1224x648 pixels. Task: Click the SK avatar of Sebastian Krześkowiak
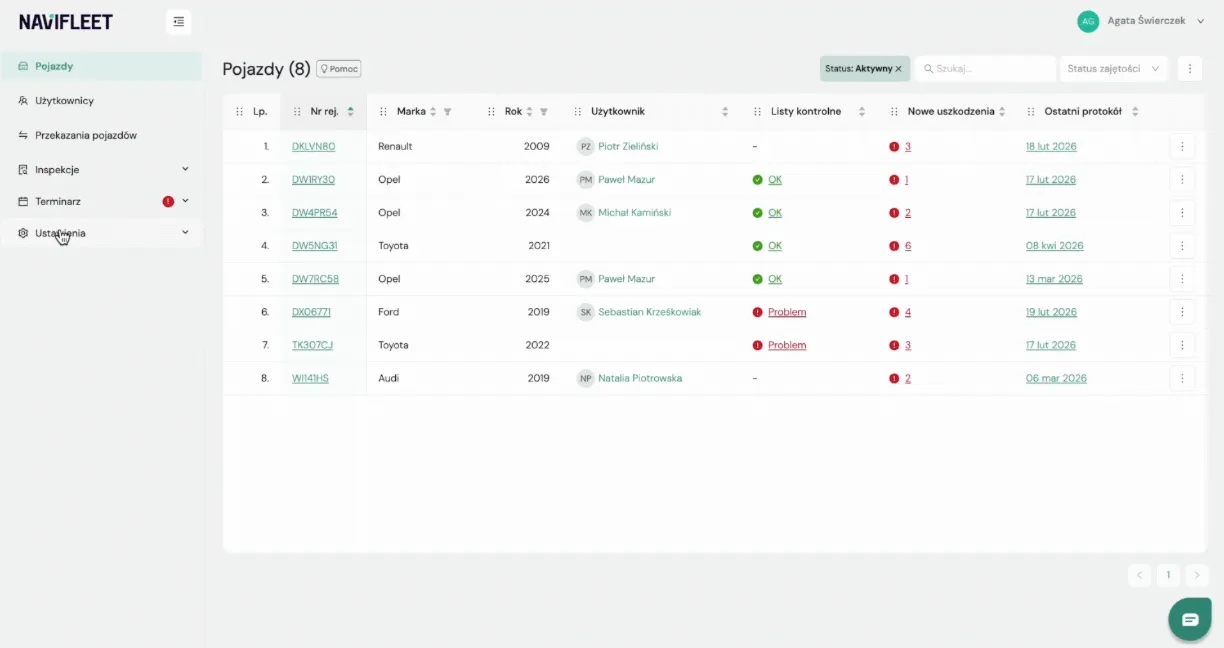586,312
